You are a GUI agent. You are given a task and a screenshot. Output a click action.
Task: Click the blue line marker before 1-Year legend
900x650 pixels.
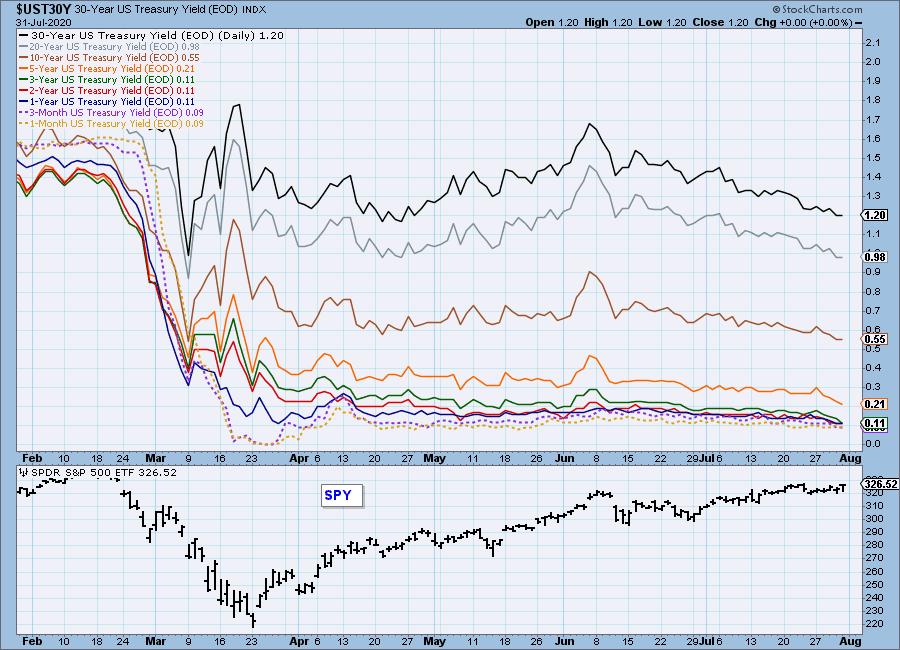pos(24,102)
